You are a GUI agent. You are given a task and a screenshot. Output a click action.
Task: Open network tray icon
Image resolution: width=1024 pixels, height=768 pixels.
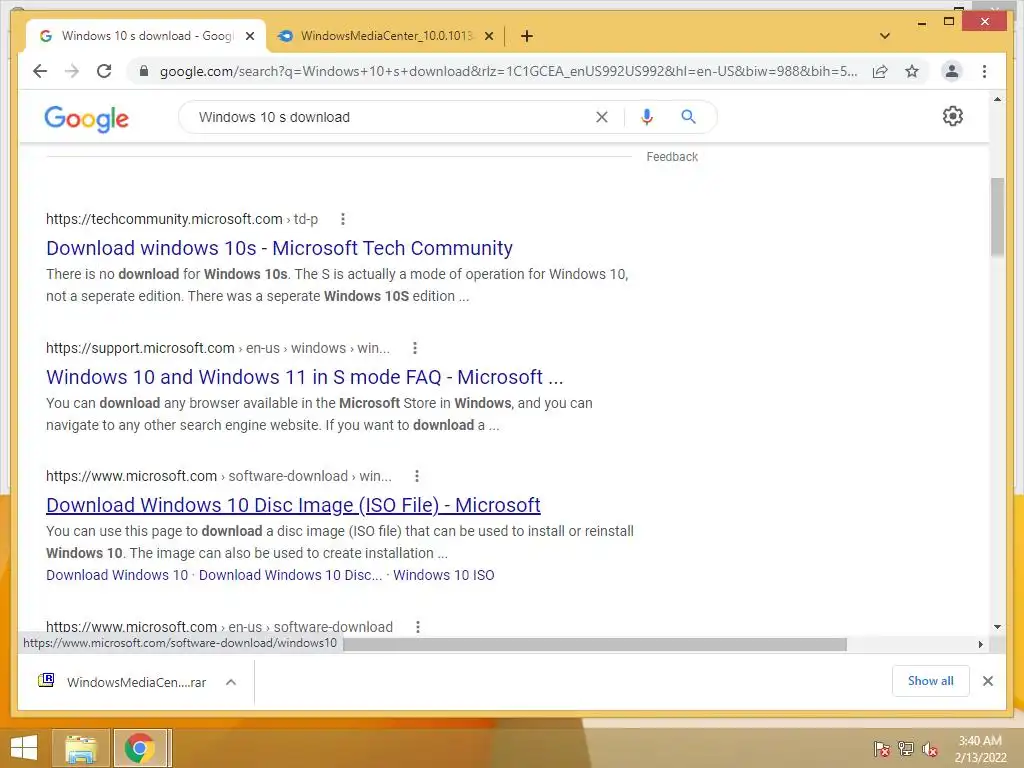coord(906,749)
